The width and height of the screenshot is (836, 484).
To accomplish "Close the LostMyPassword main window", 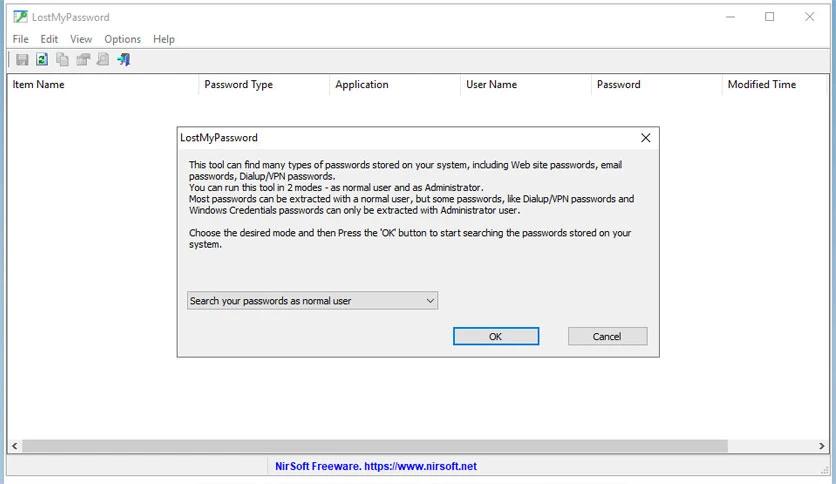I will [x=809, y=17].
